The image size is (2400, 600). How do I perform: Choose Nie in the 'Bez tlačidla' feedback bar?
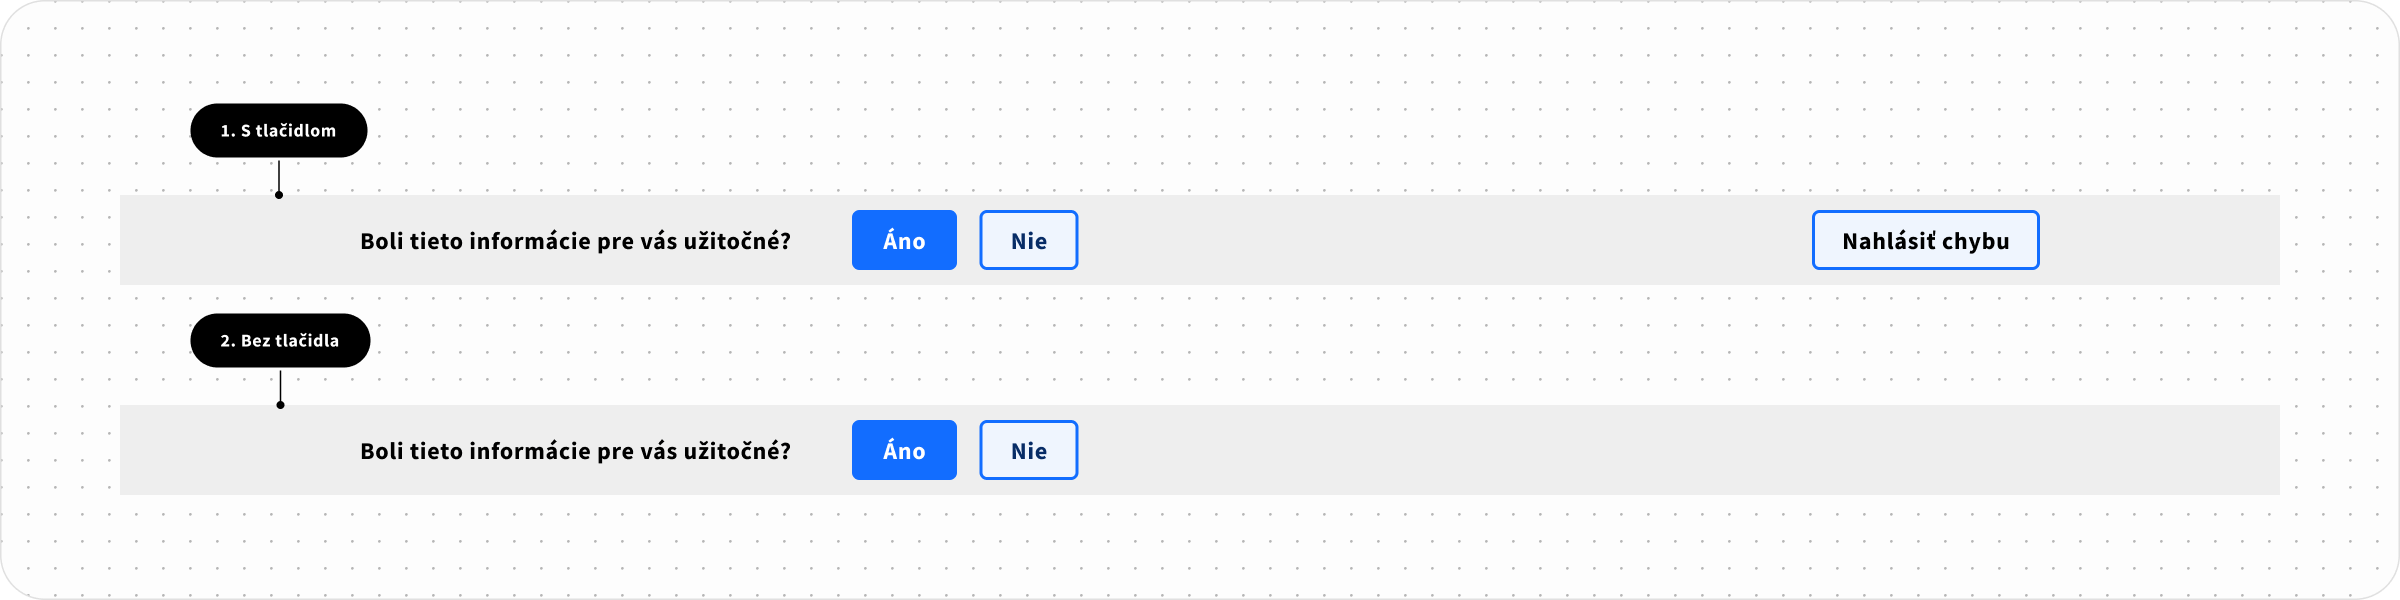pos(1028,450)
